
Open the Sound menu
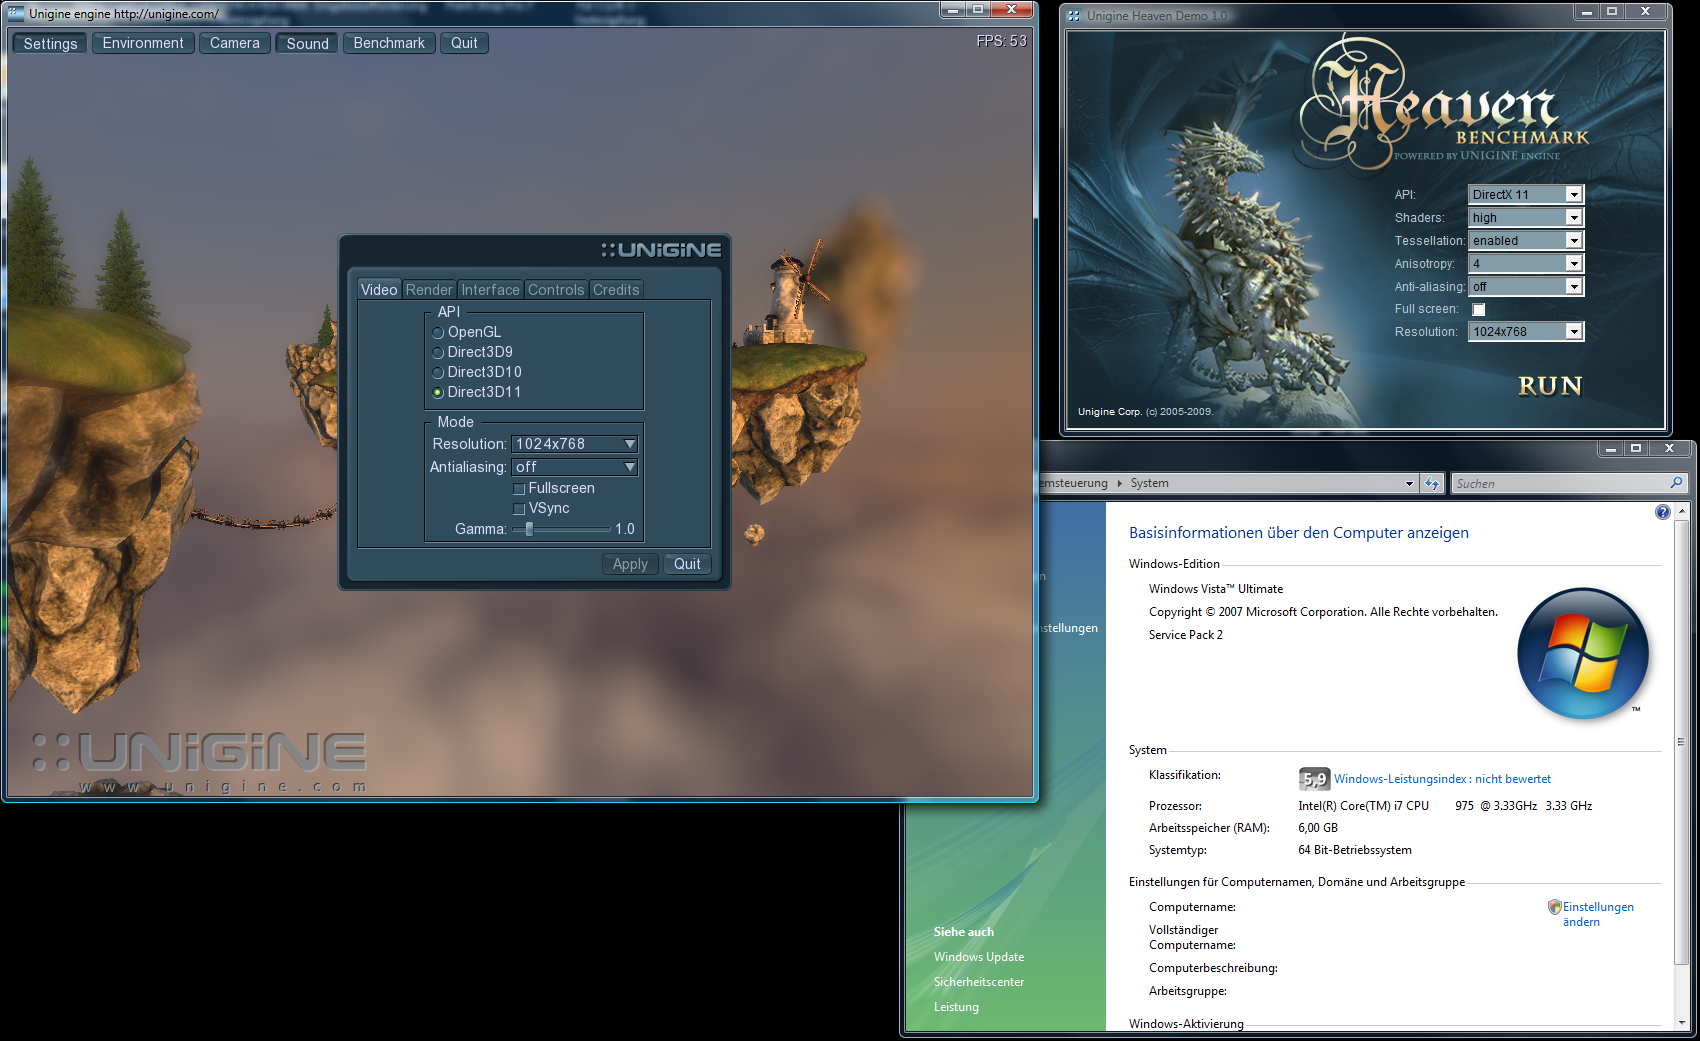point(308,43)
